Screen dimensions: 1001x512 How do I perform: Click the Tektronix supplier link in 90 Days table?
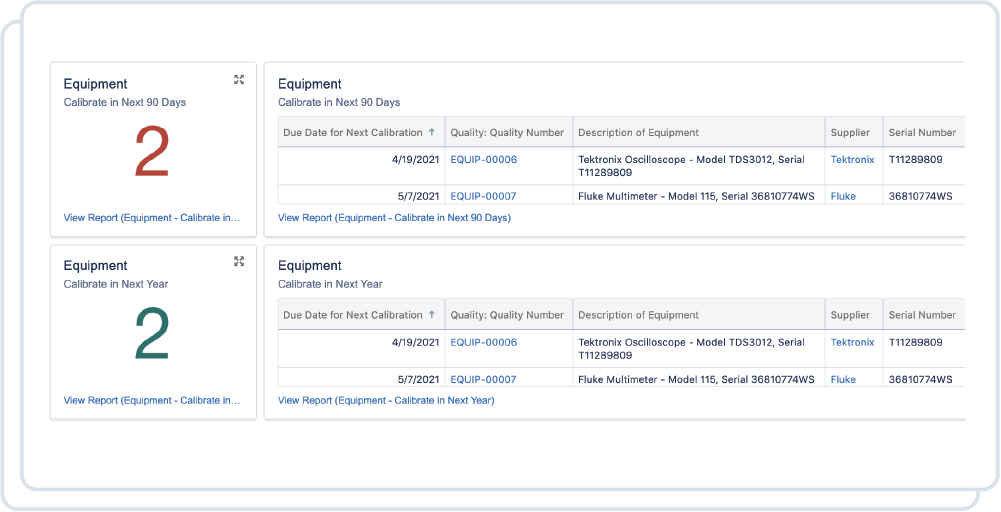[852, 159]
